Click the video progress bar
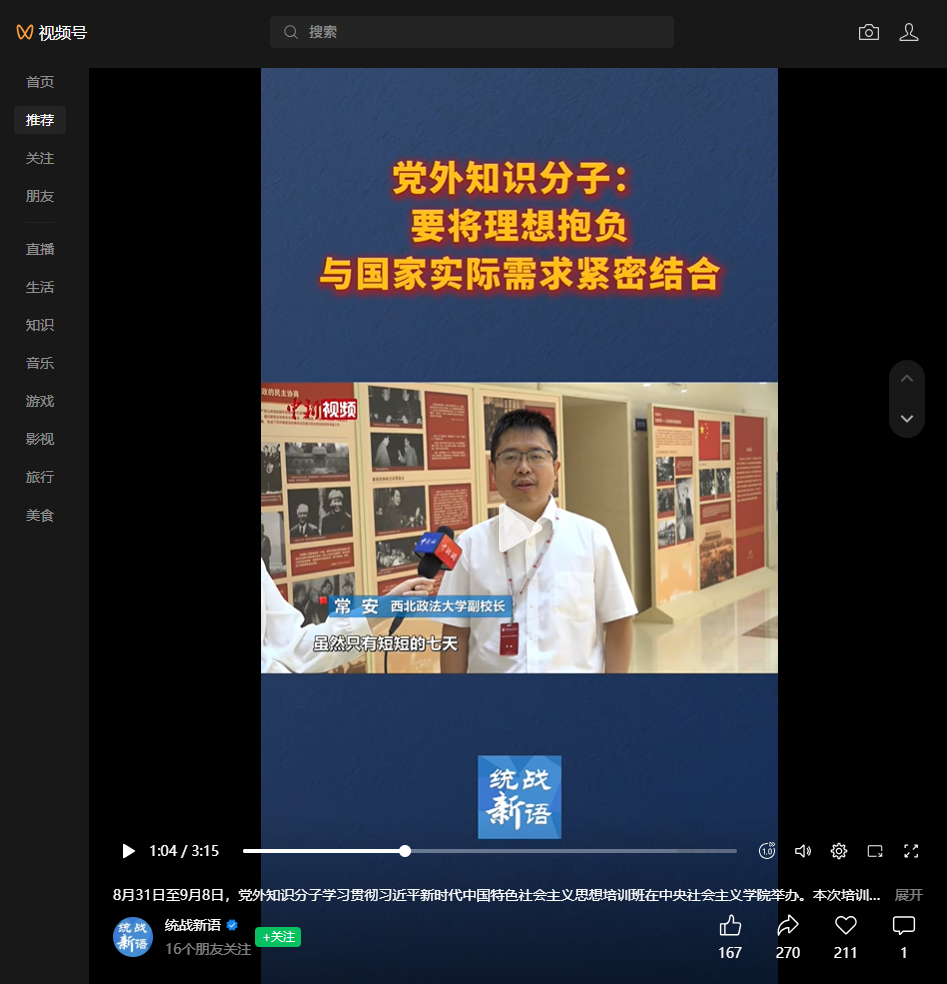Screen dimensions: 947x984 coord(489,851)
